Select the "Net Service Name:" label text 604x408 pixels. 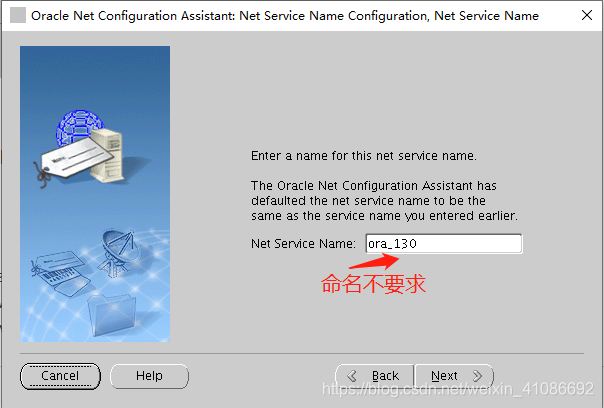click(303, 243)
